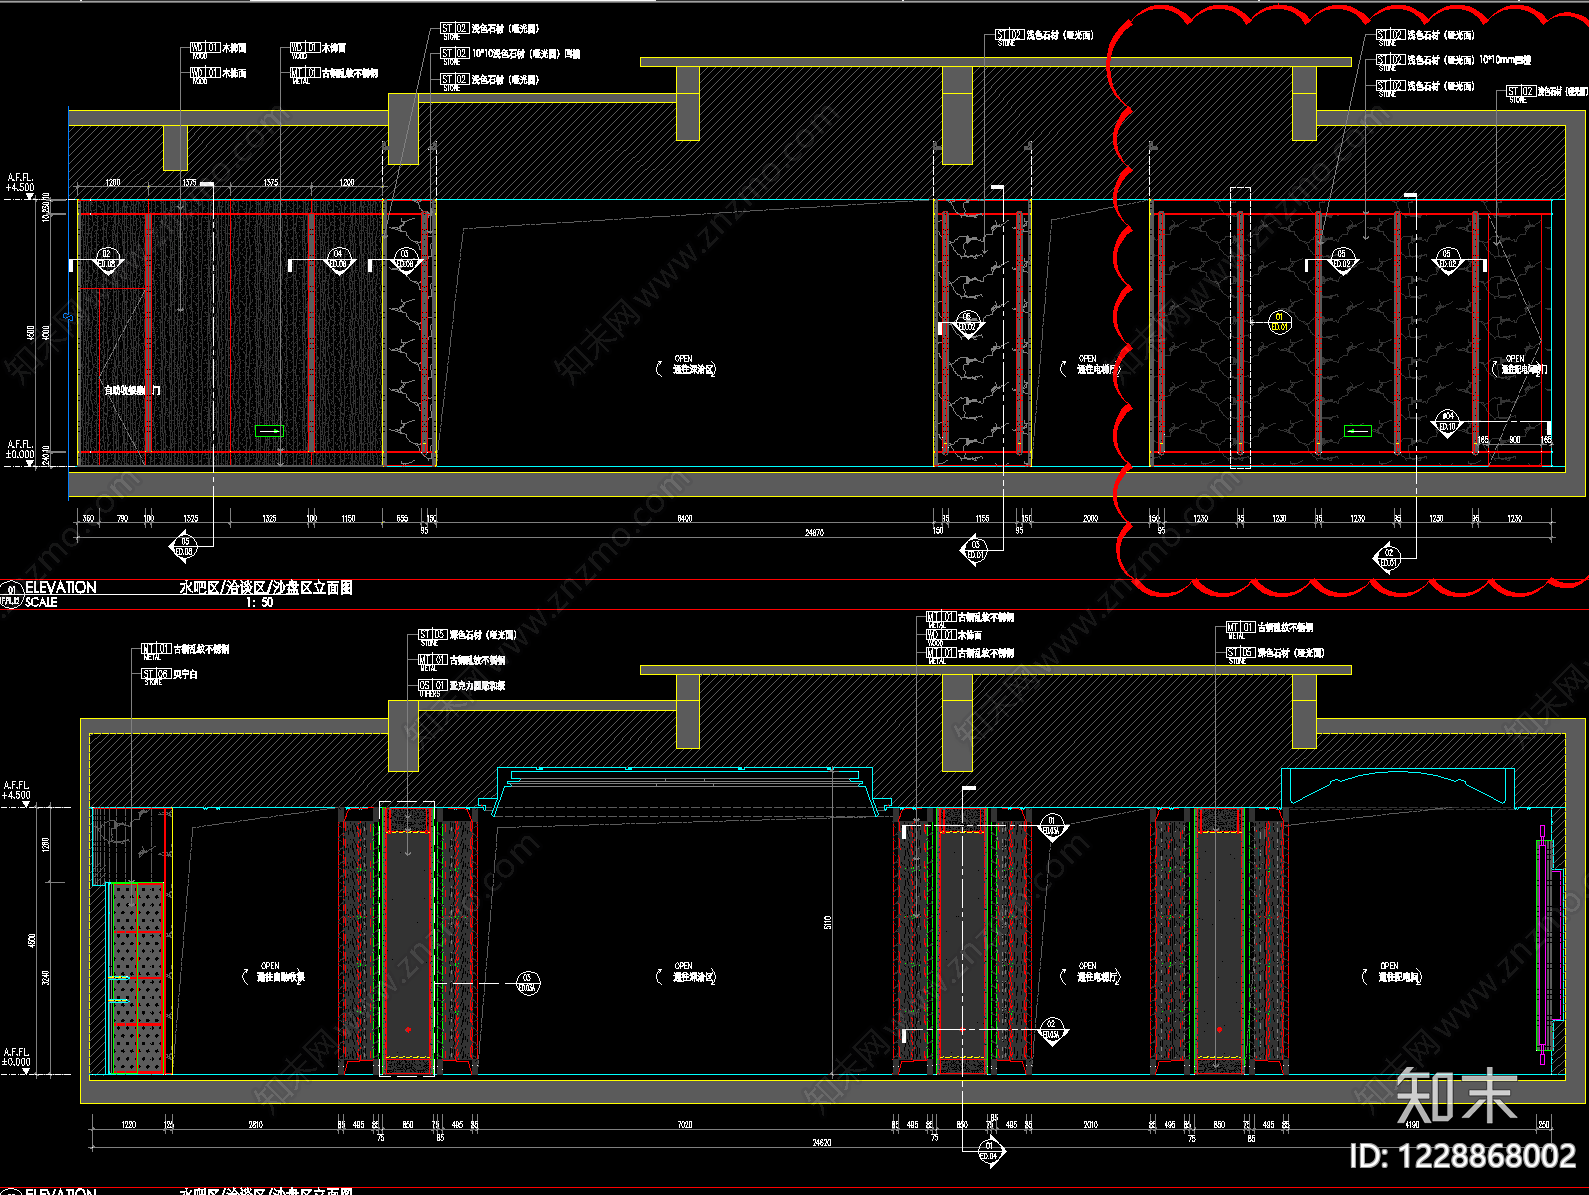Click the 7020 dimension in the lower elevation

[x=685, y=1125]
